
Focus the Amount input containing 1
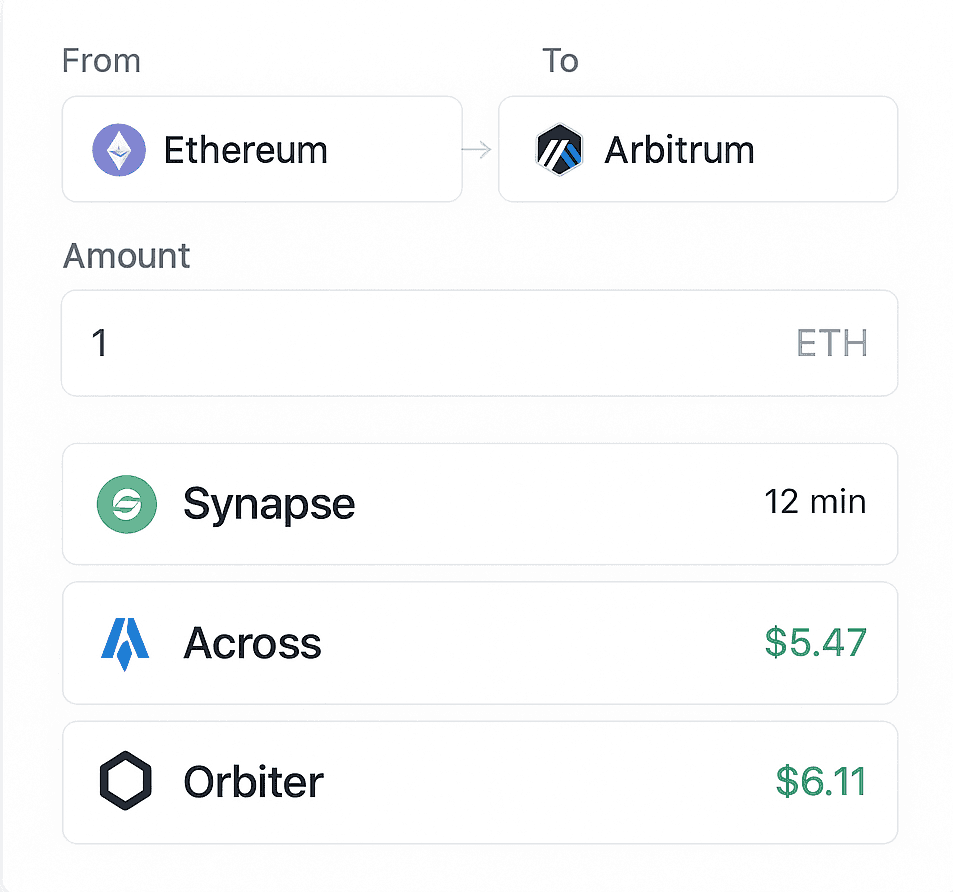(400, 344)
